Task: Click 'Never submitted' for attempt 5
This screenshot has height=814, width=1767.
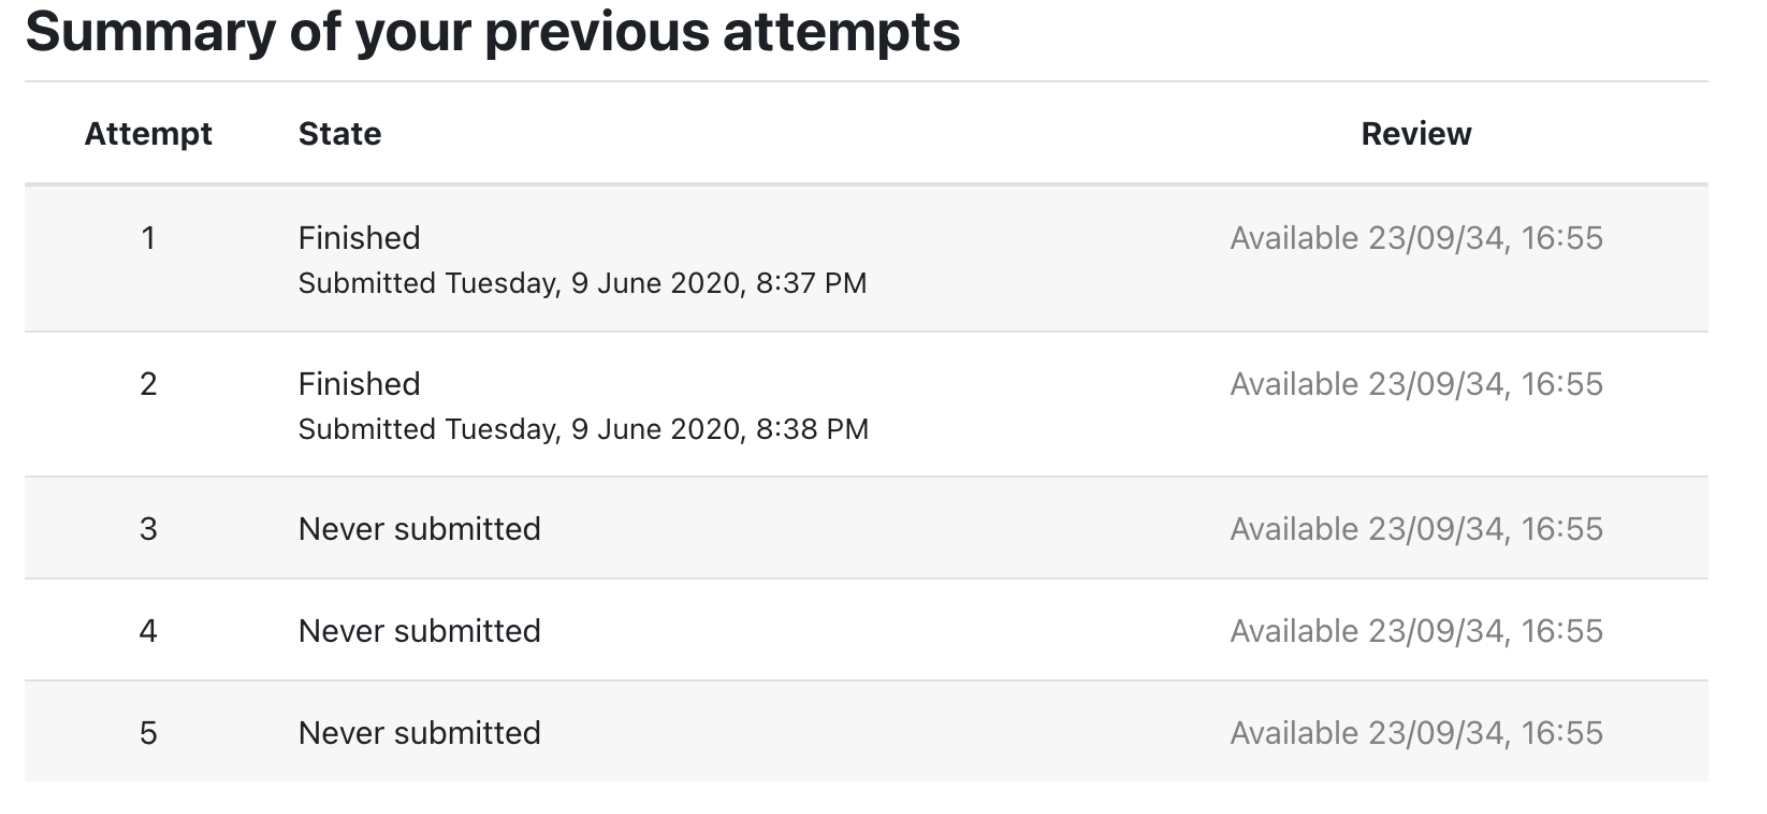Action: (x=419, y=733)
